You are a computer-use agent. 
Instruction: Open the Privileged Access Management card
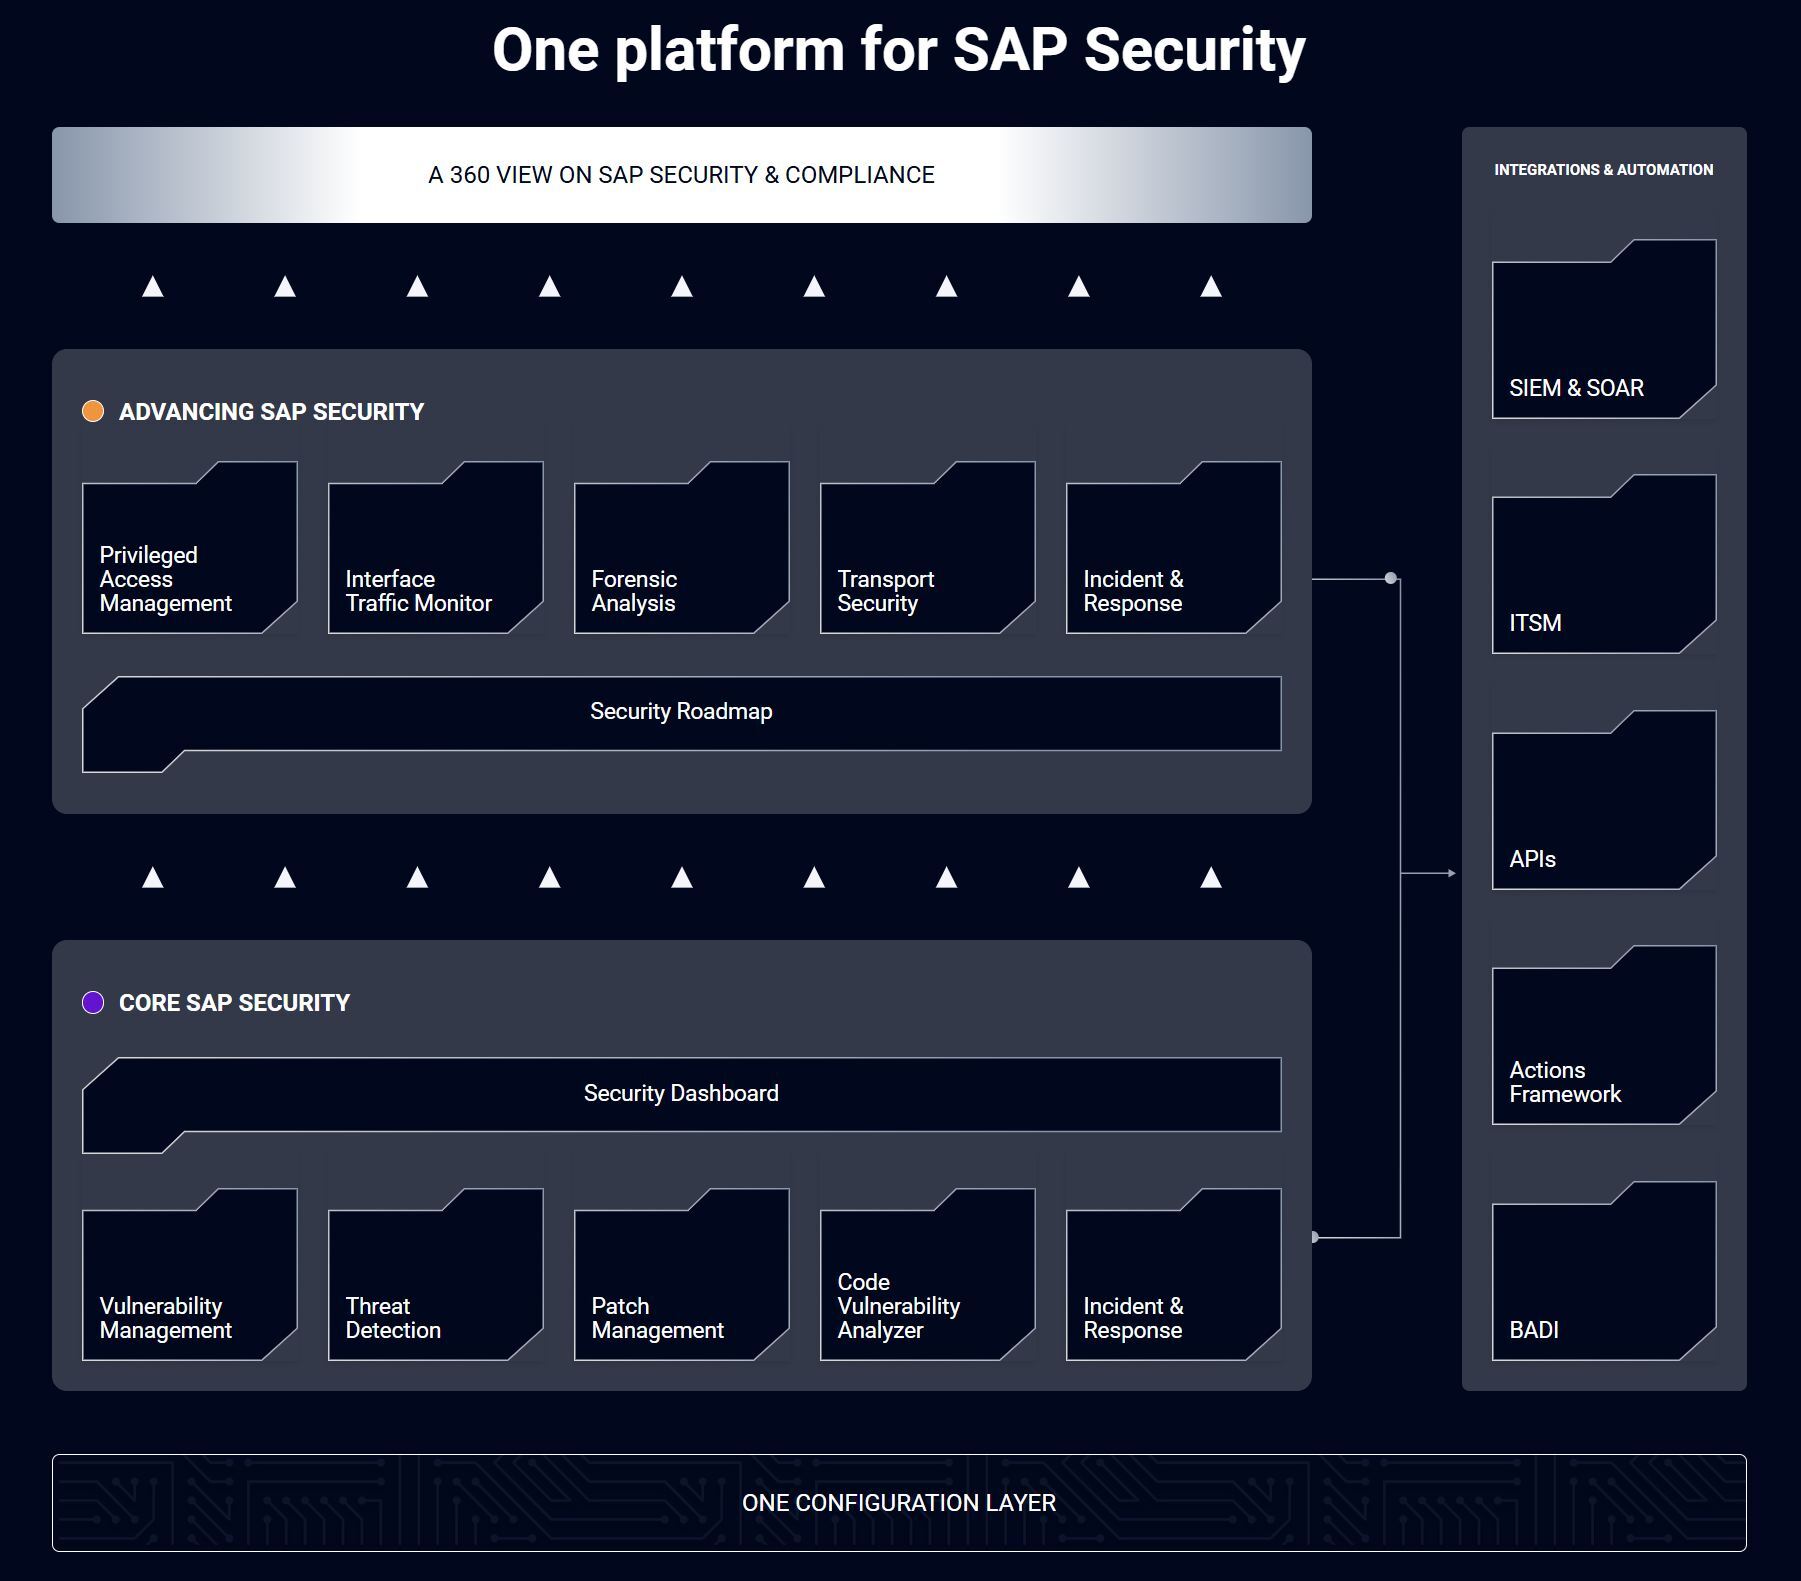pos(189,547)
